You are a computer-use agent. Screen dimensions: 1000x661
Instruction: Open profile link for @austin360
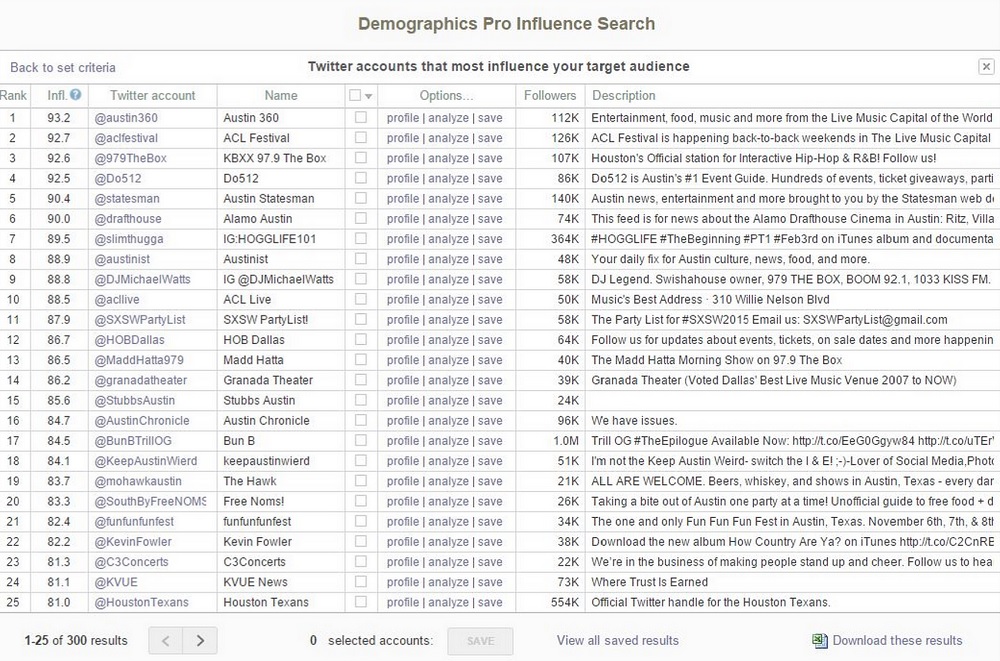click(x=402, y=118)
